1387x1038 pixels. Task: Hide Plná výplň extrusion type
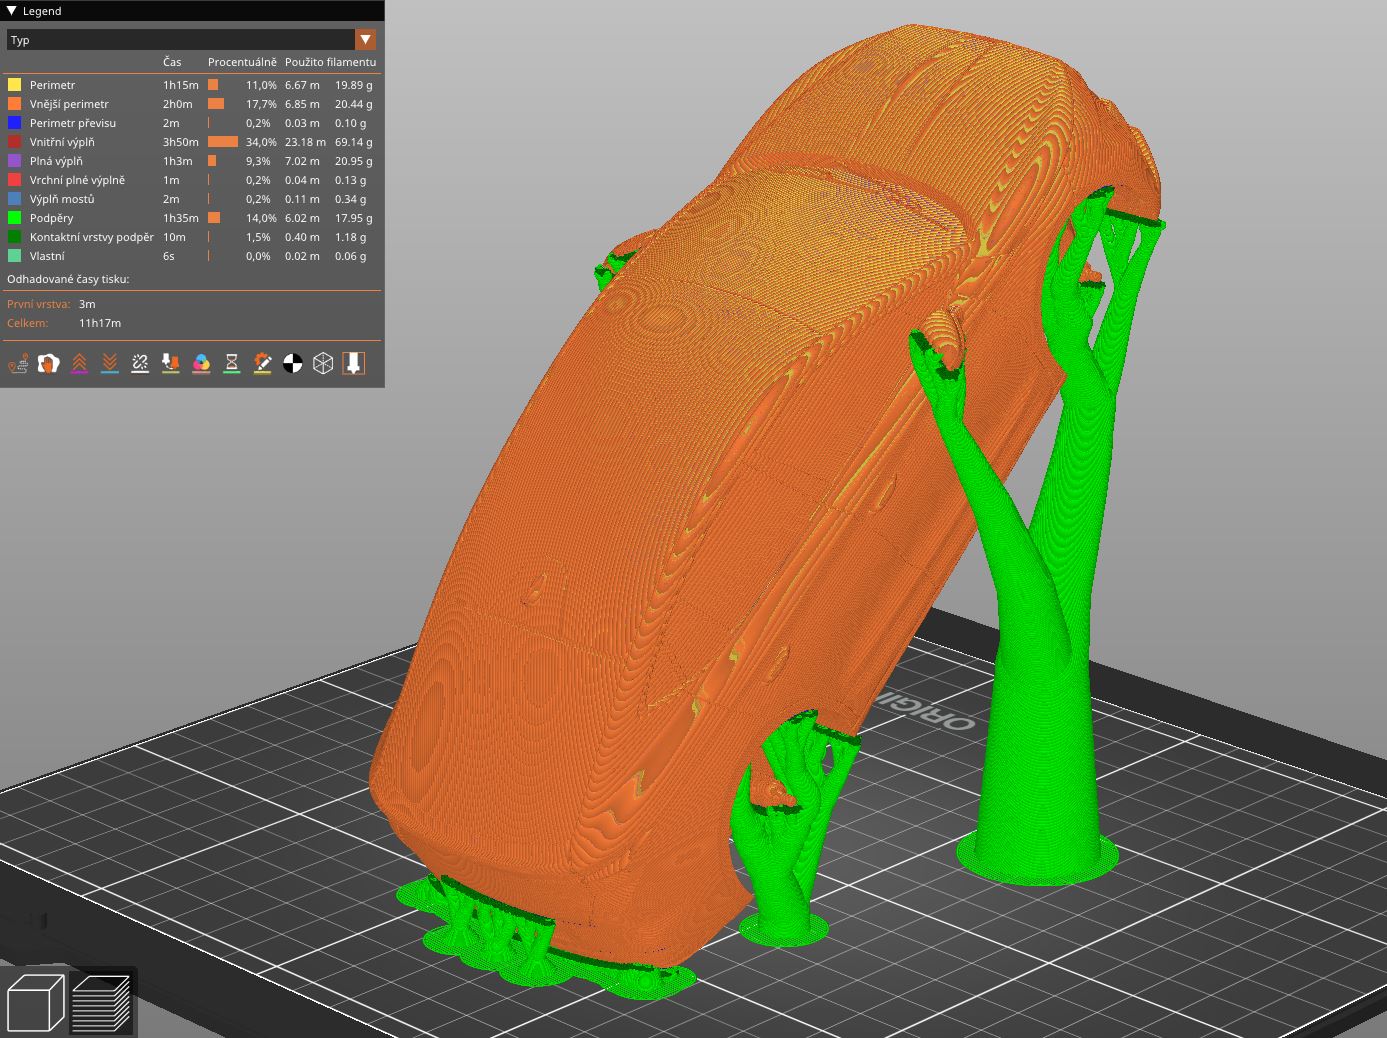(x=191, y=161)
